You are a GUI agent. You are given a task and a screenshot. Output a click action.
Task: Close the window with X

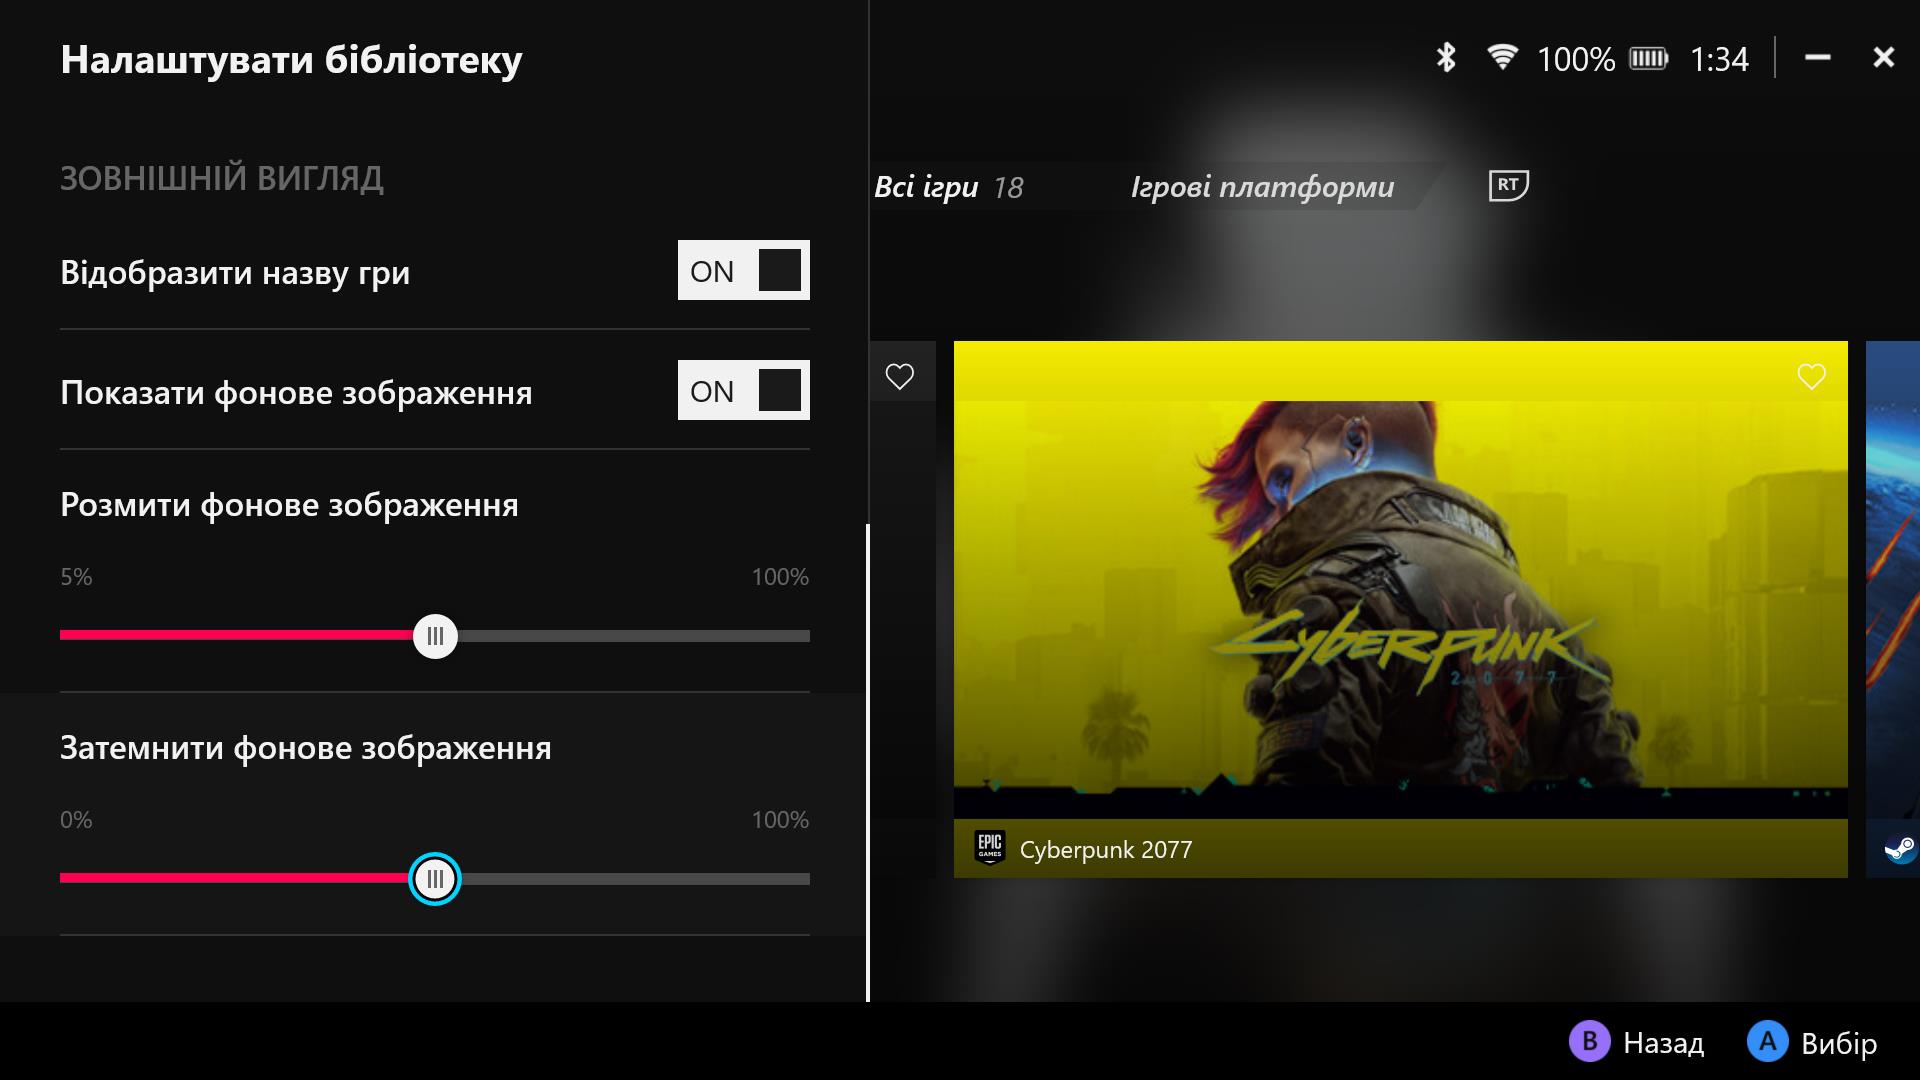tap(1884, 58)
